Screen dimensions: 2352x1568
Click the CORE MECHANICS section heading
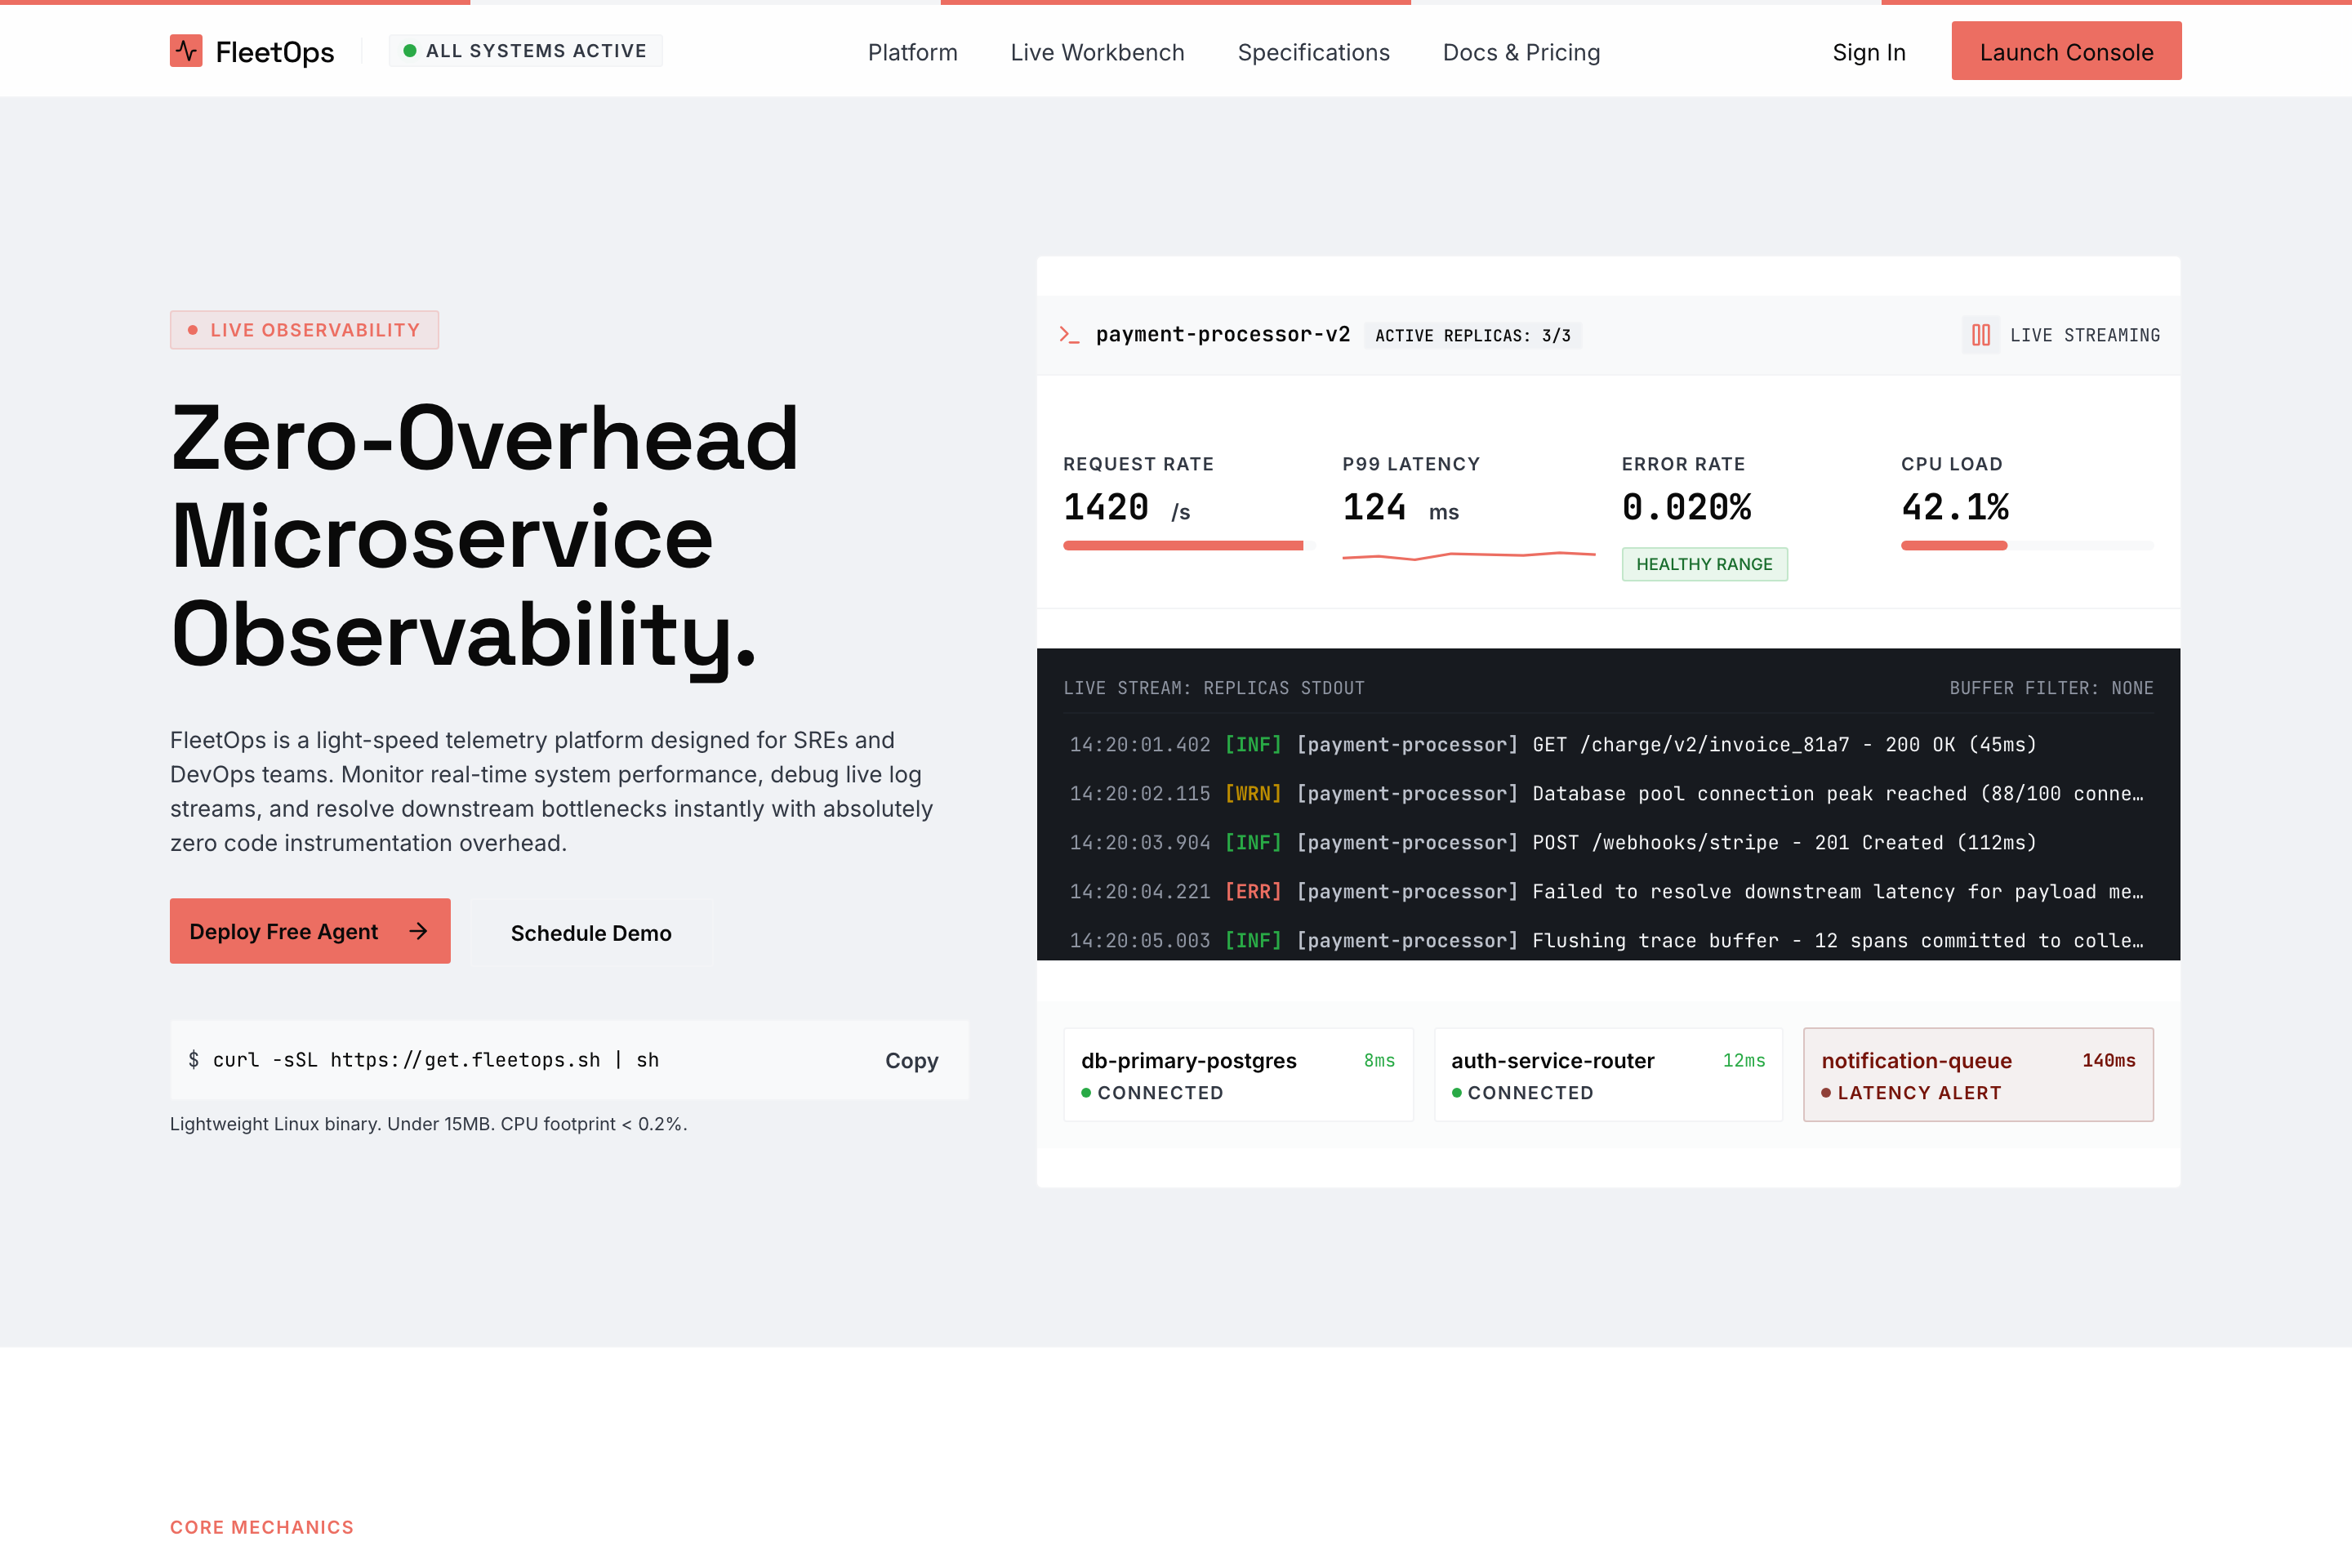262,1527
